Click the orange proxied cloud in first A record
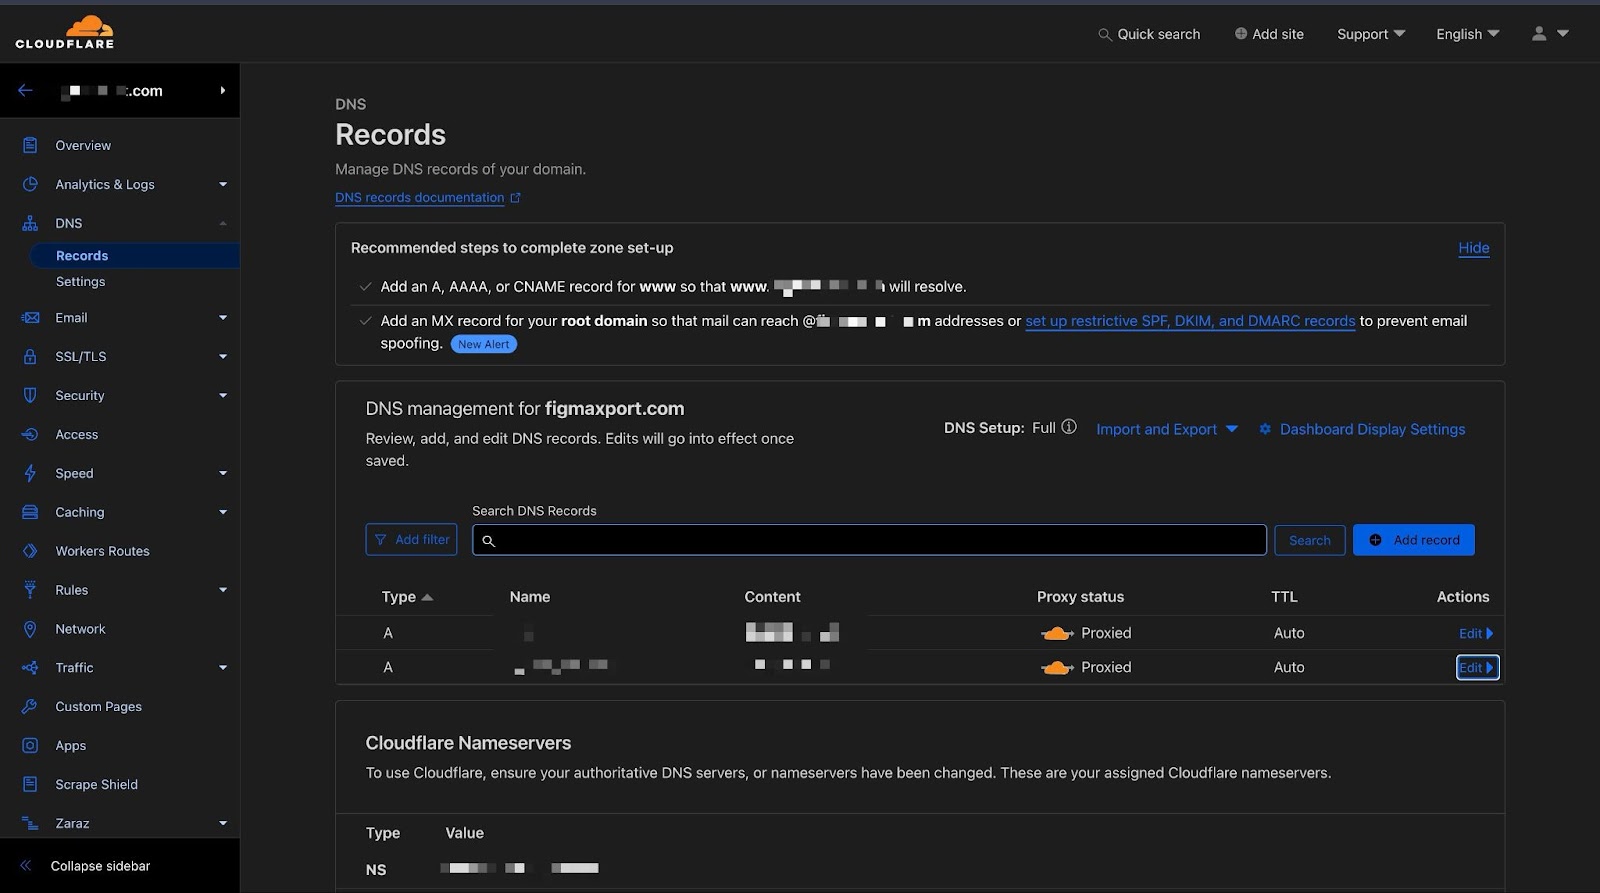The image size is (1600, 893). (1057, 633)
